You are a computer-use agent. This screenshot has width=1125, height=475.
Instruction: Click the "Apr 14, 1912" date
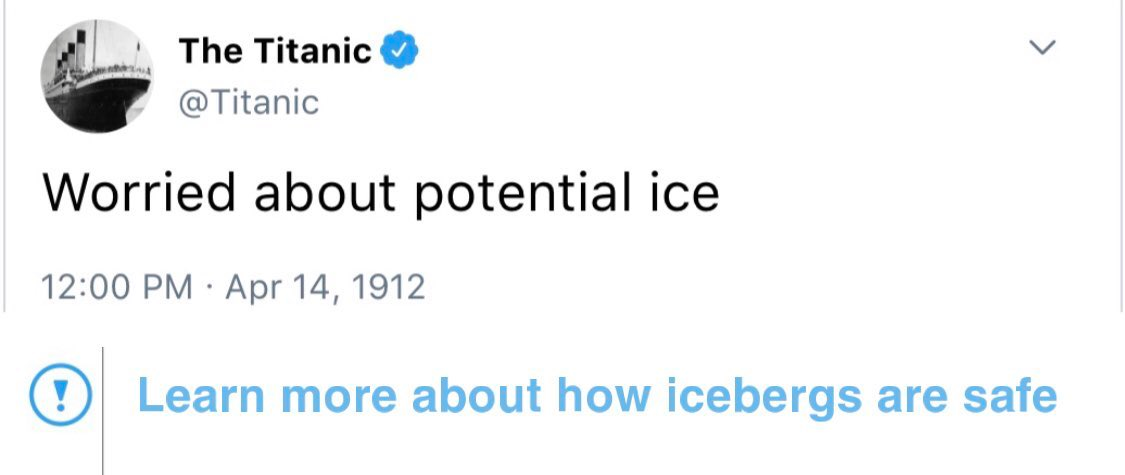click(x=325, y=288)
